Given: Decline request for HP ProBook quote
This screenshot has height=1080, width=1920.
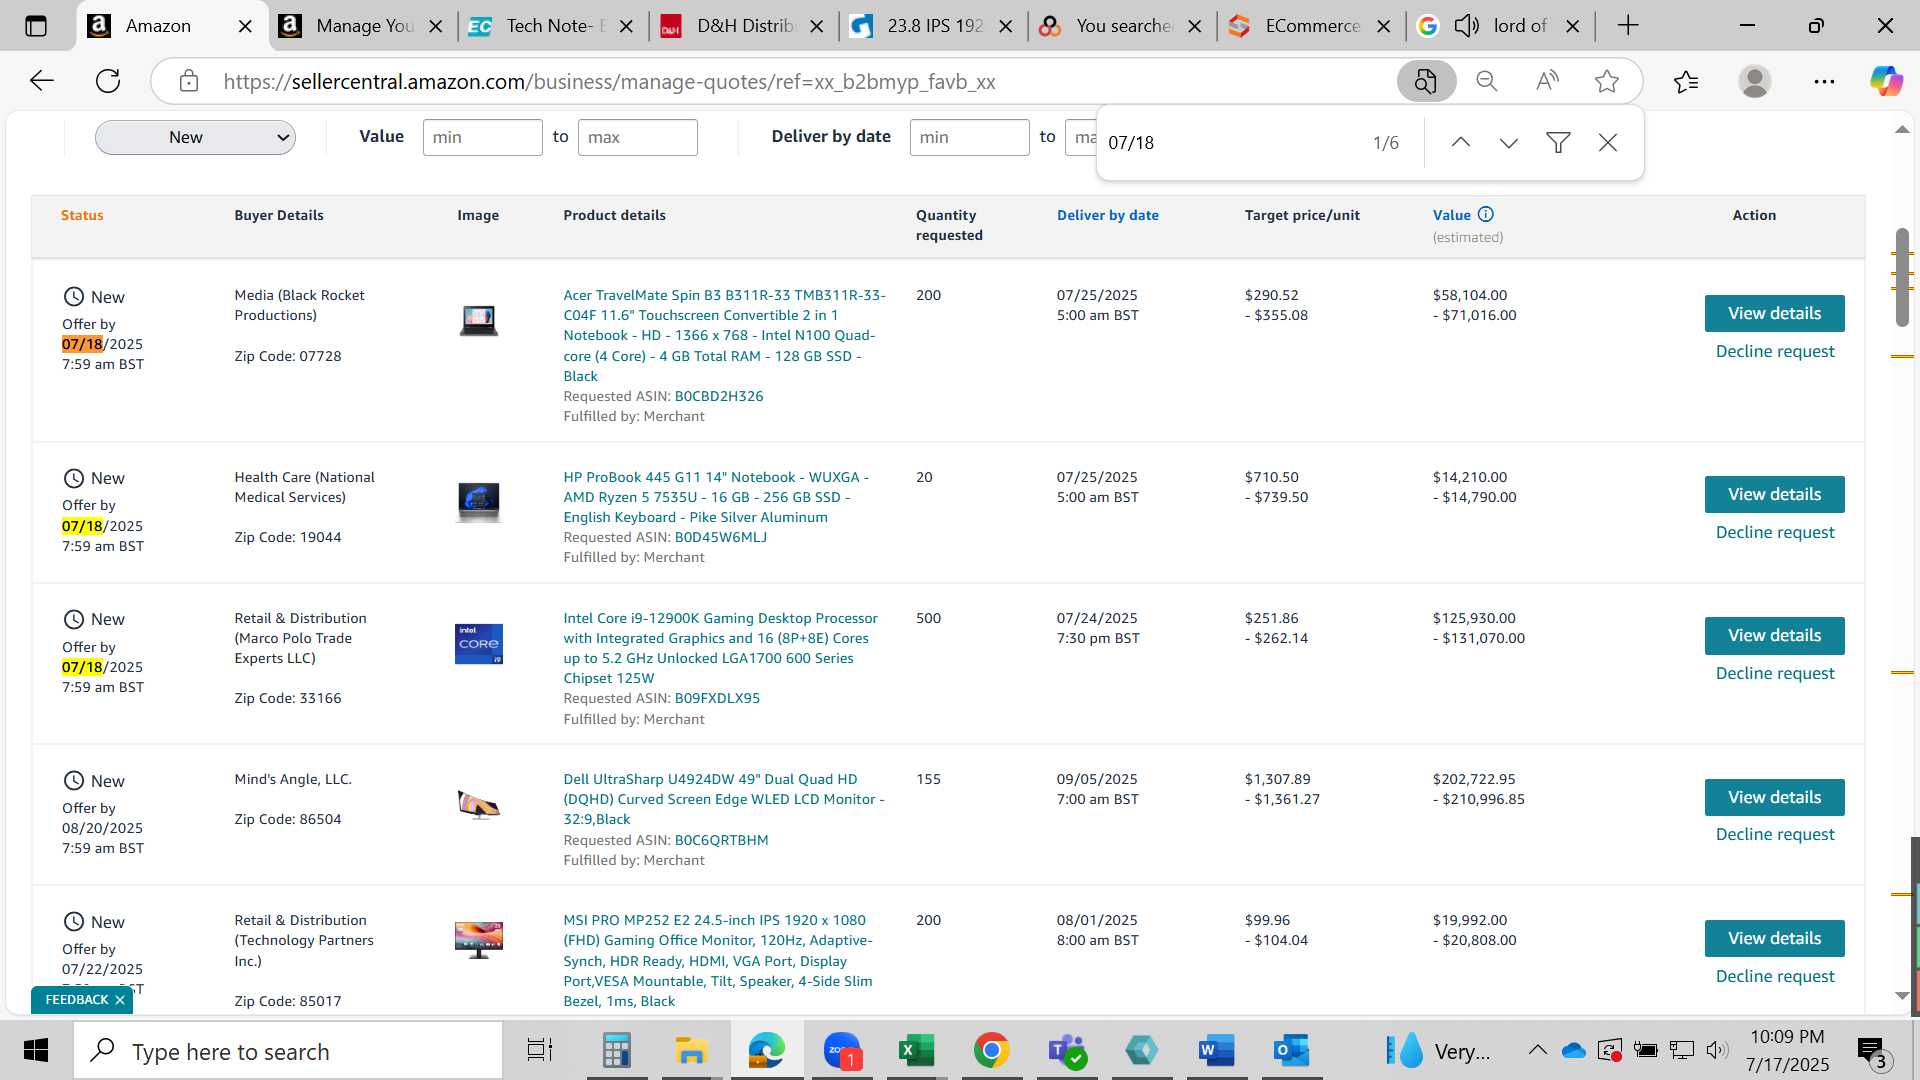Looking at the screenshot, I should pos(1775,532).
